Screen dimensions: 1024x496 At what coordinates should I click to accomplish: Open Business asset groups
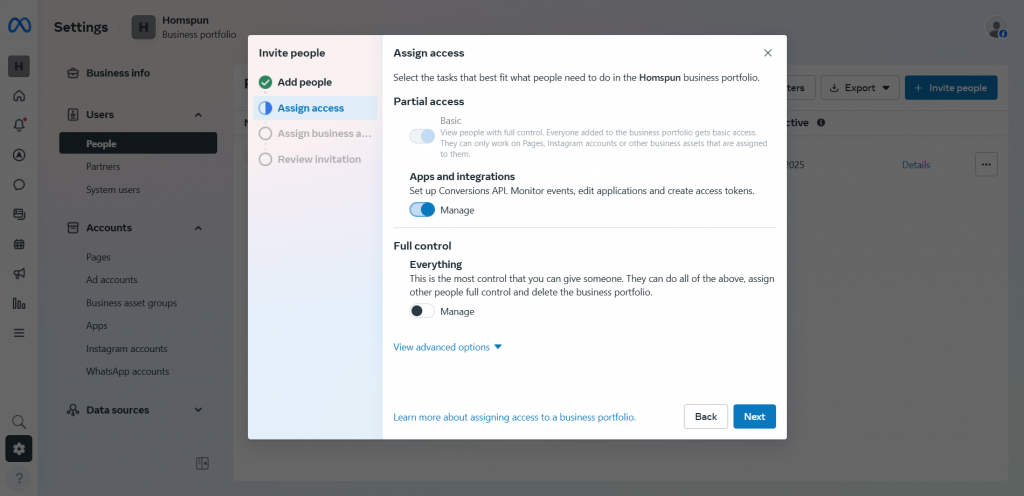(x=131, y=303)
